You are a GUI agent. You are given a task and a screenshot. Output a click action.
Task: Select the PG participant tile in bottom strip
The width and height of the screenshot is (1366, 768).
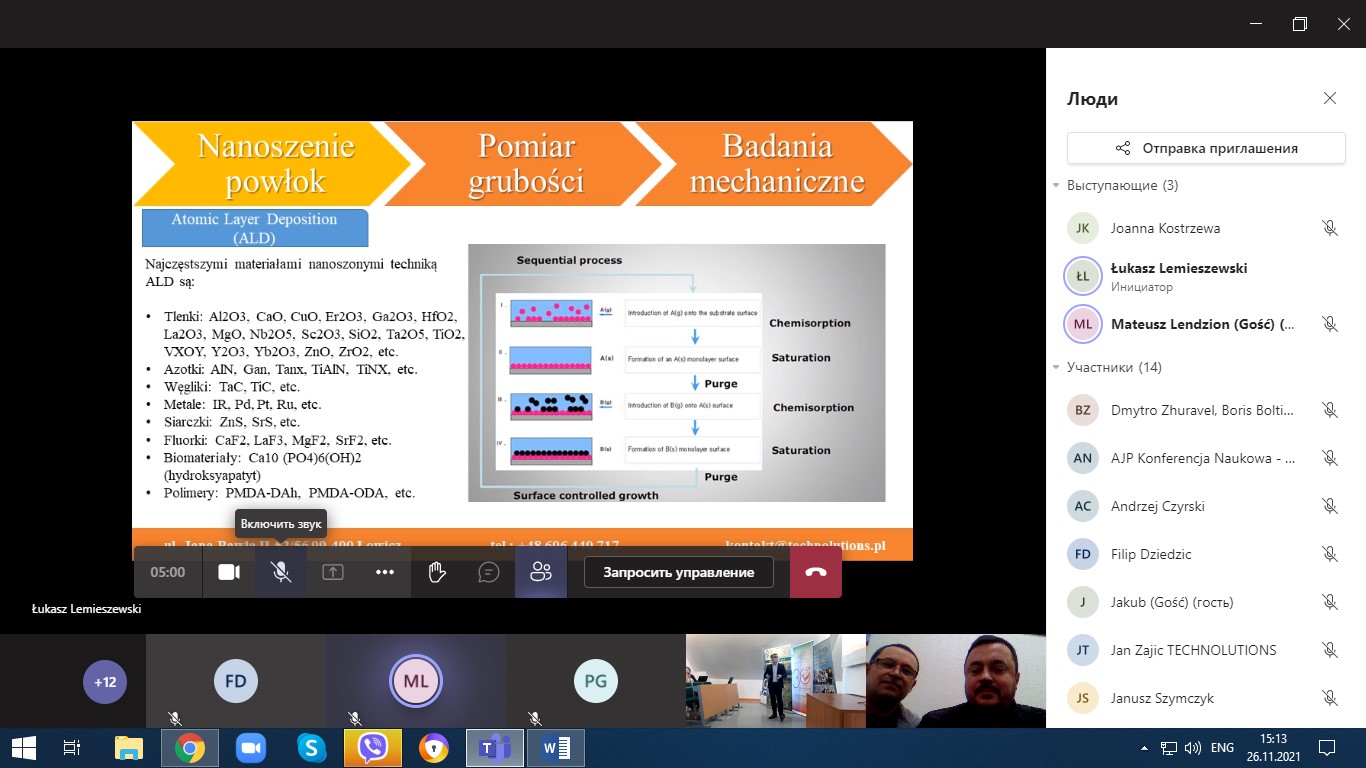[x=596, y=681]
